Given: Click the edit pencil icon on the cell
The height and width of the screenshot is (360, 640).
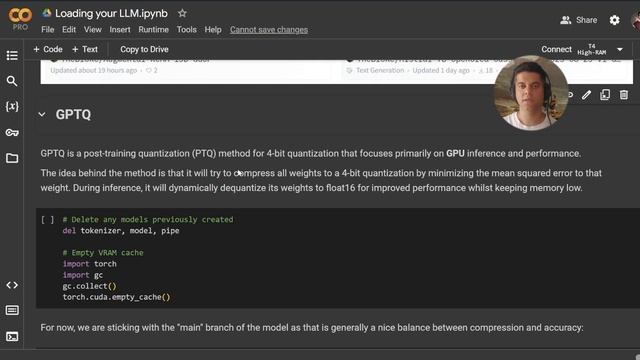Looking at the screenshot, I should pyautogui.click(x=586, y=95).
